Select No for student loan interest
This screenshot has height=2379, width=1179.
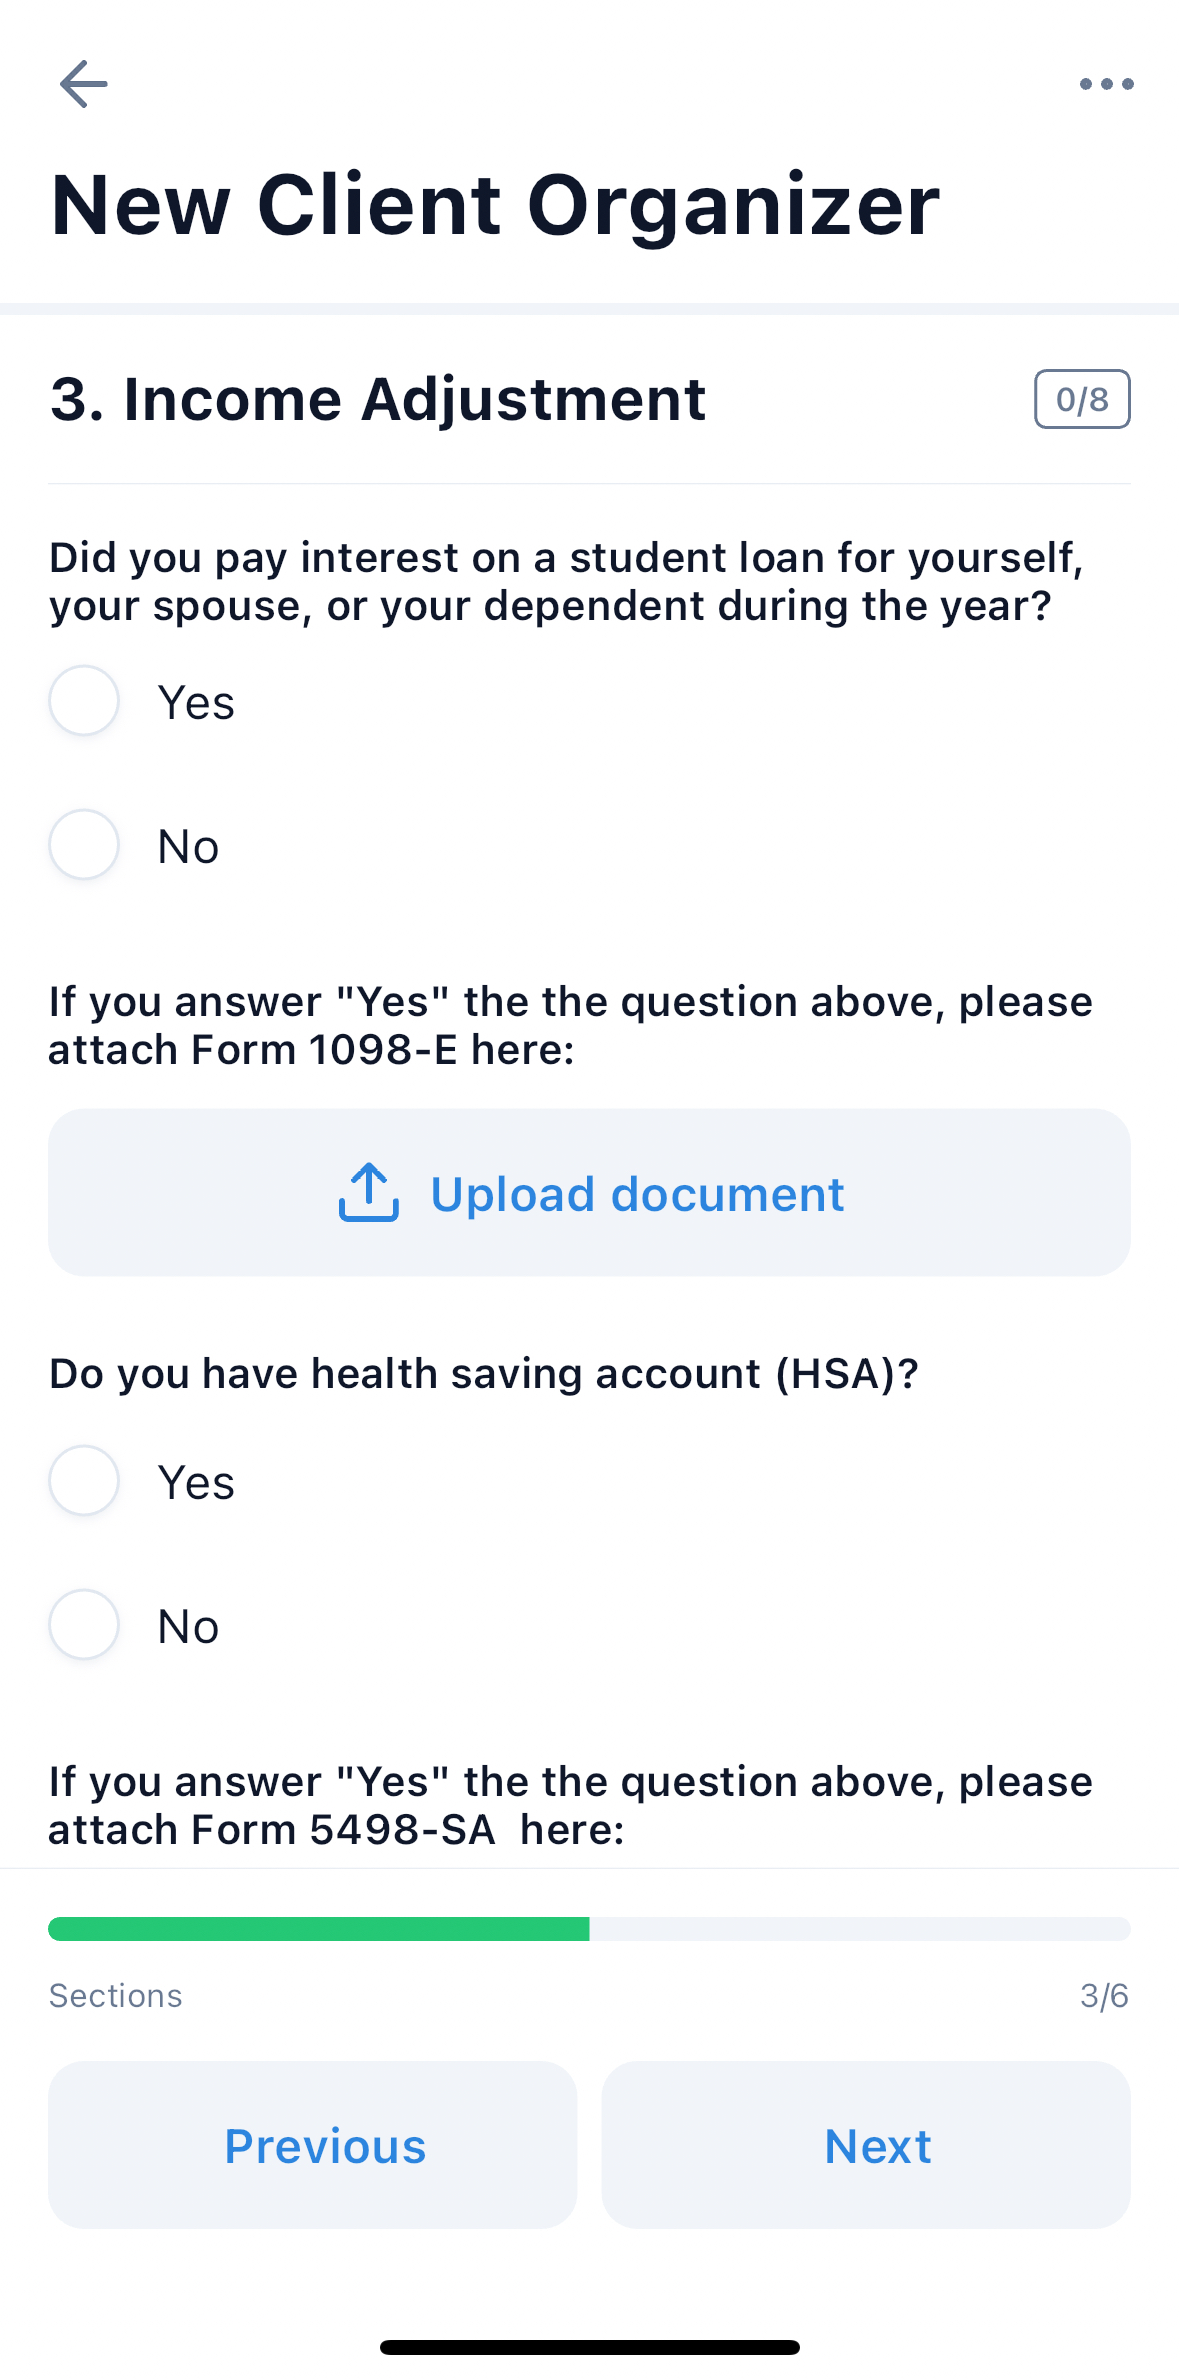click(x=85, y=845)
